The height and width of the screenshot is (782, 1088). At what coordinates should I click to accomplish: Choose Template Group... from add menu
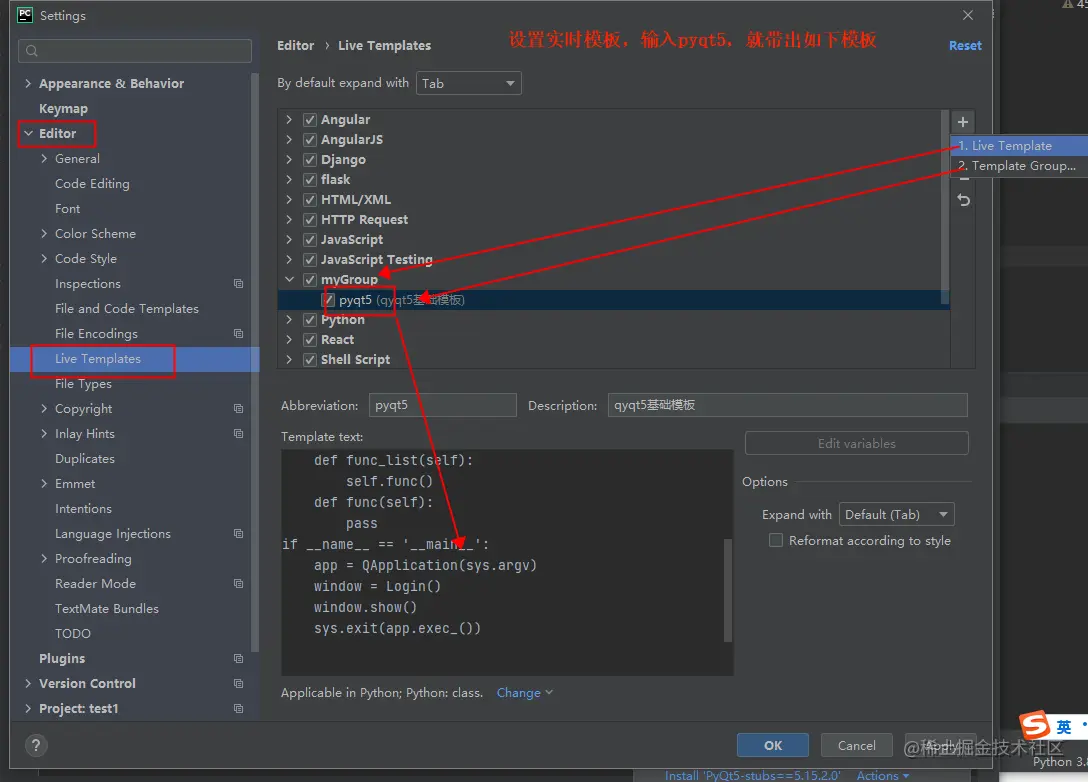pyautogui.click(x=1019, y=166)
